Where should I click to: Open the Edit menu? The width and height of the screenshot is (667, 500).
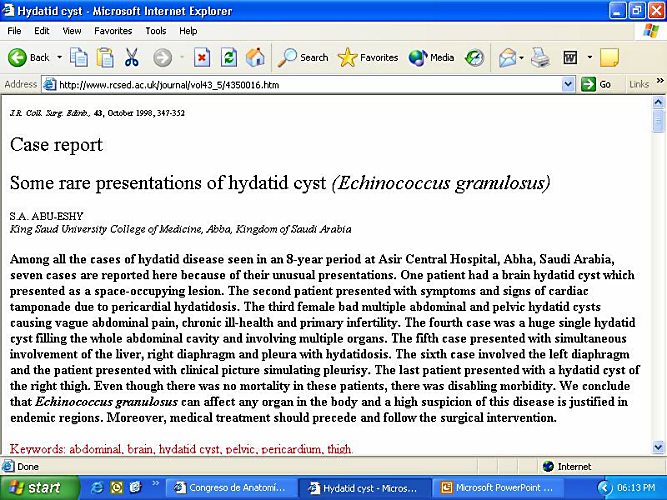pos(42,31)
